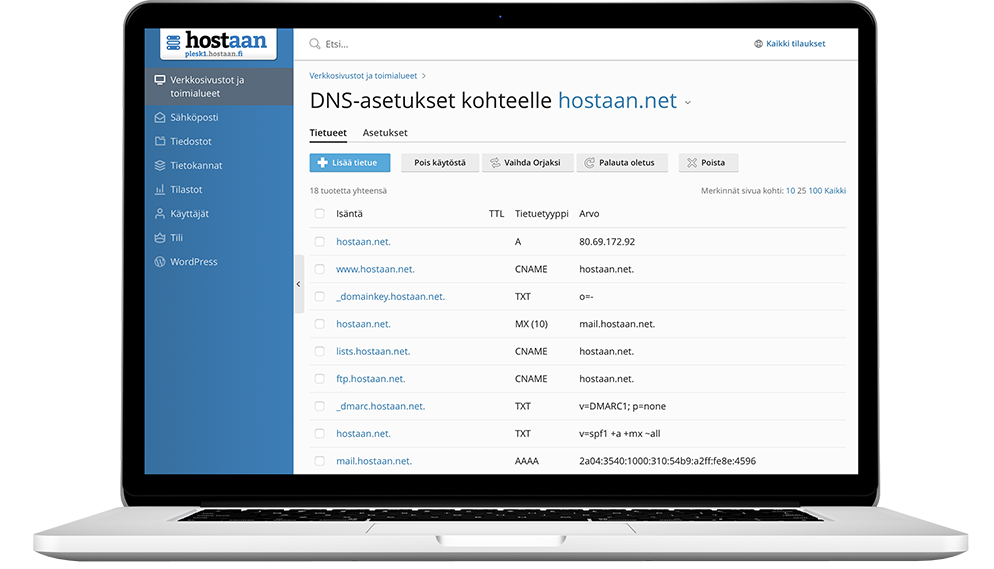Screen dimensions: 994x569
Task: Click the search magnifier icon
Action: point(314,44)
